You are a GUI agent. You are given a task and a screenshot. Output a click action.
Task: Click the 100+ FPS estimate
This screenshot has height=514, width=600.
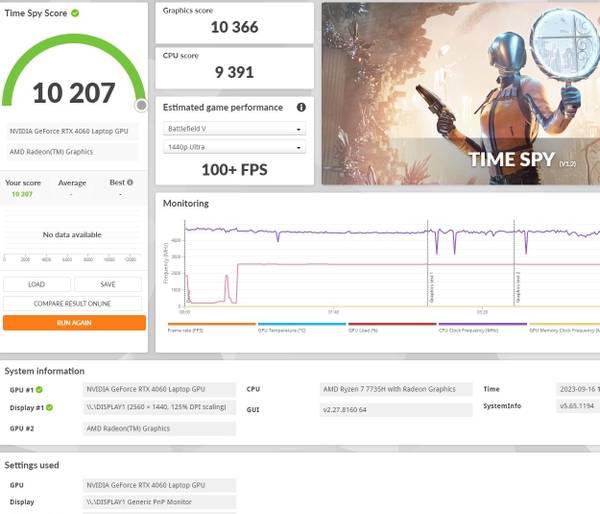235,170
